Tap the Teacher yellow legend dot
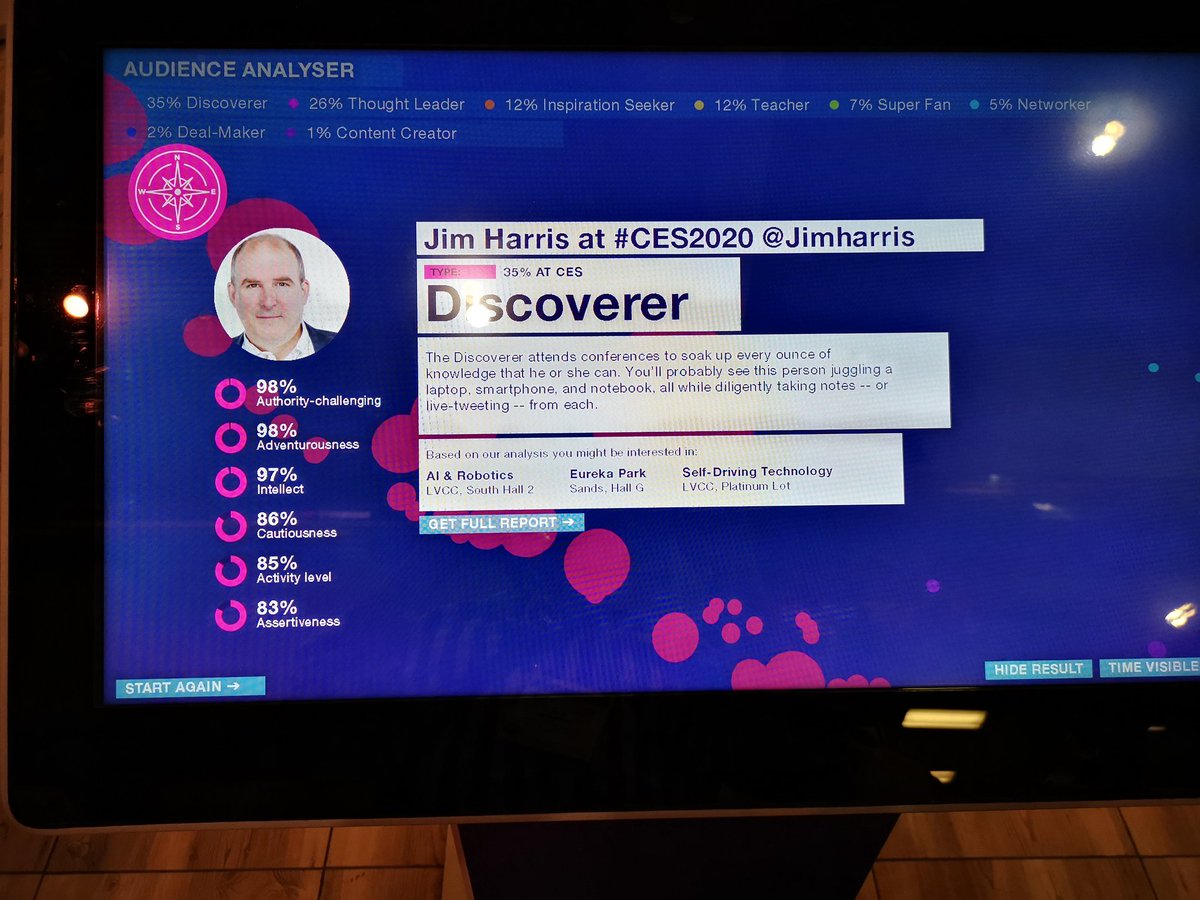Image resolution: width=1200 pixels, height=900 pixels. (x=699, y=105)
